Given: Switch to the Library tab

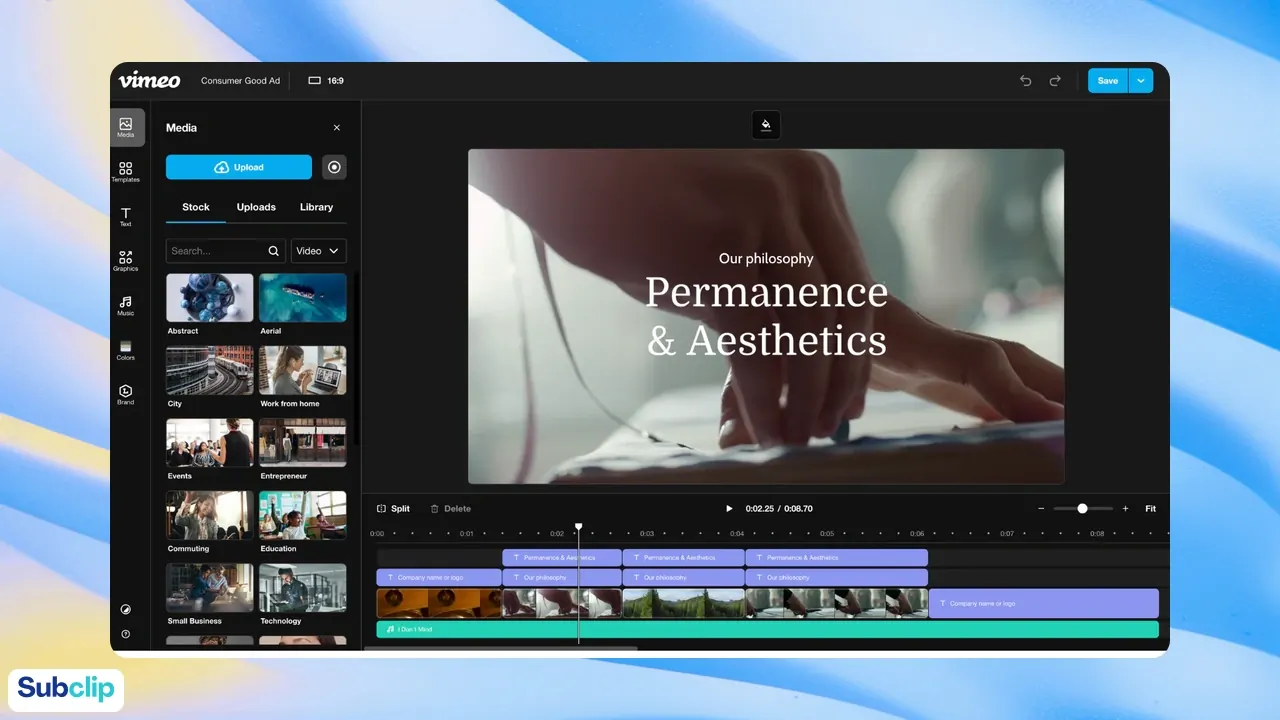Looking at the screenshot, I should (316, 207).
